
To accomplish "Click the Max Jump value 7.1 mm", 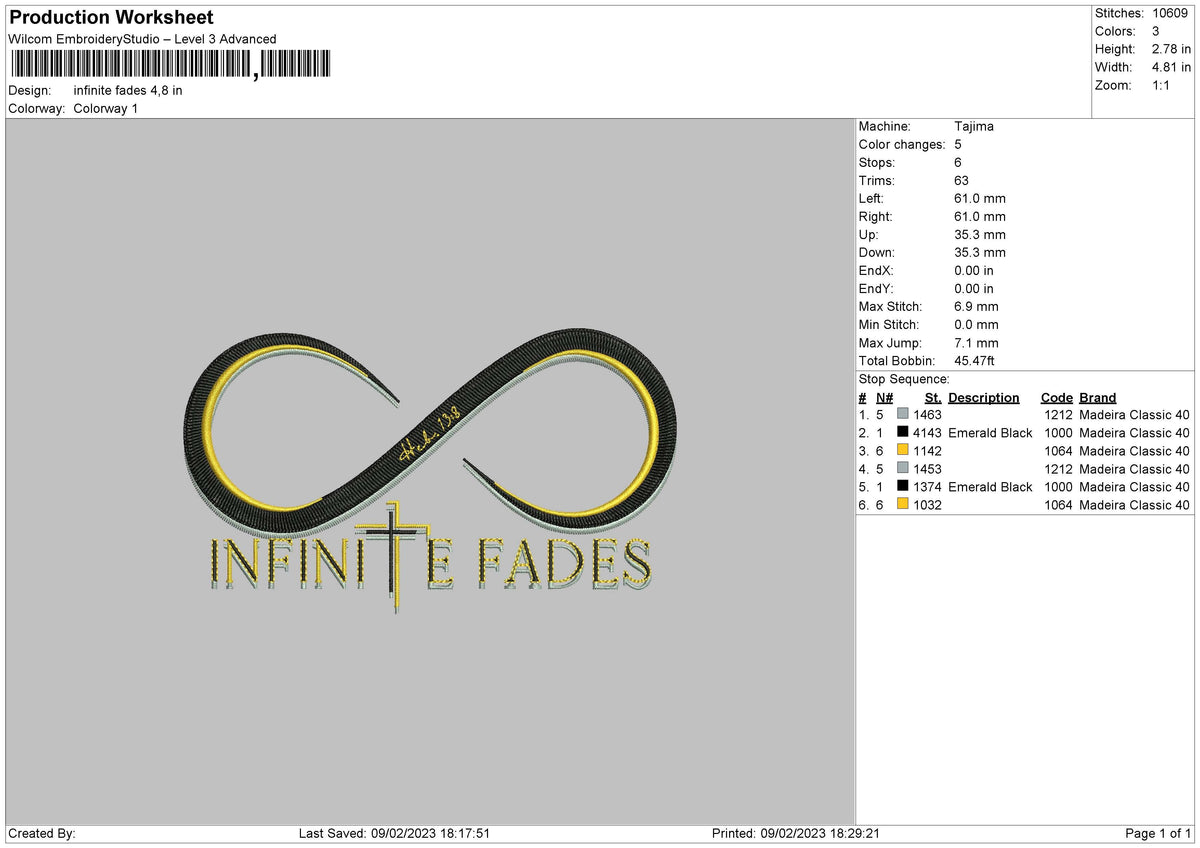I will coord(976,342).
